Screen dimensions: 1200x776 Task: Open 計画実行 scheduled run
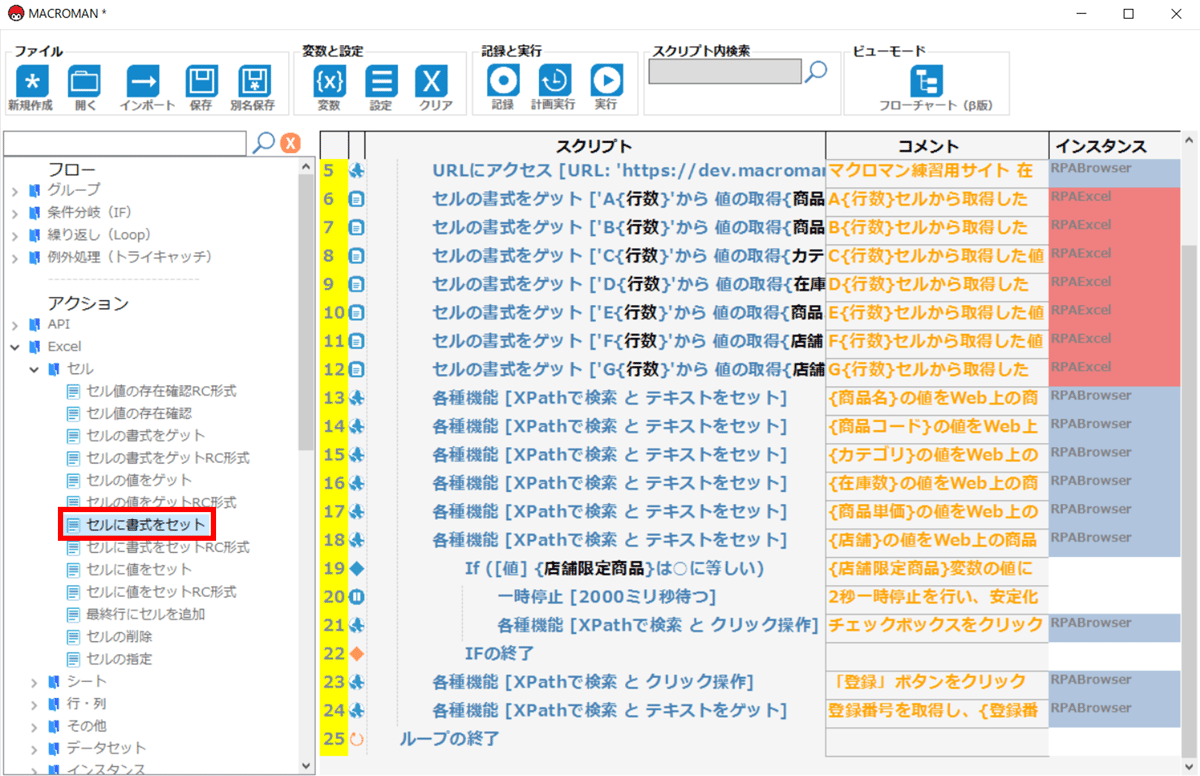[x=553, y=82]
